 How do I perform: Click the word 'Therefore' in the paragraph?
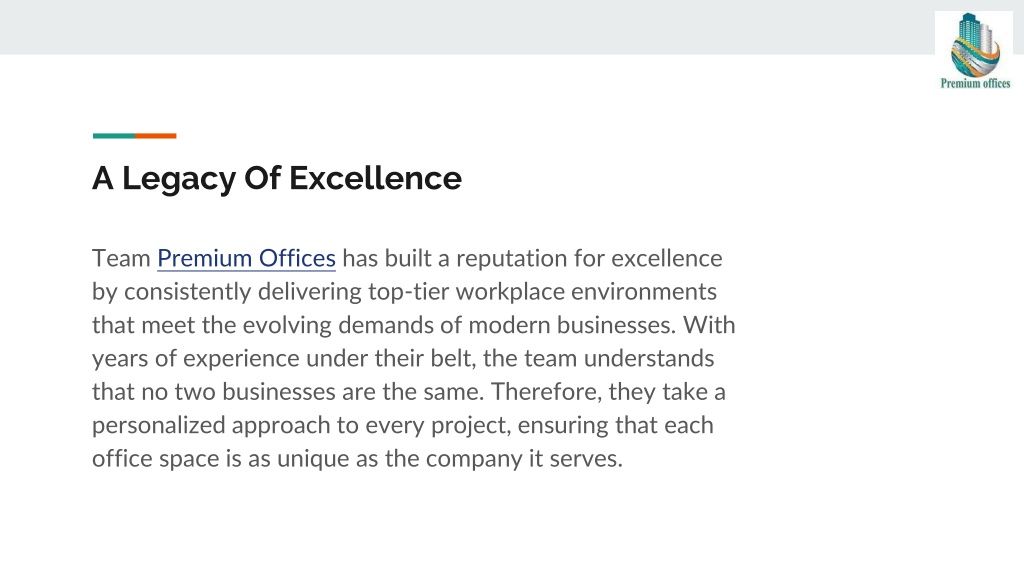click(x=546, y=392)
